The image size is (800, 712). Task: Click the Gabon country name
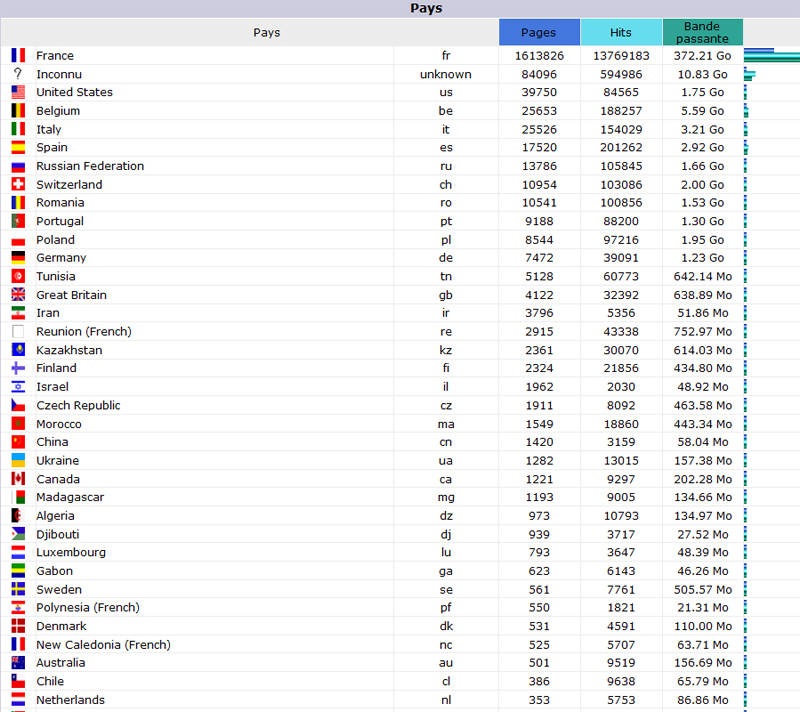pos(55,571)
